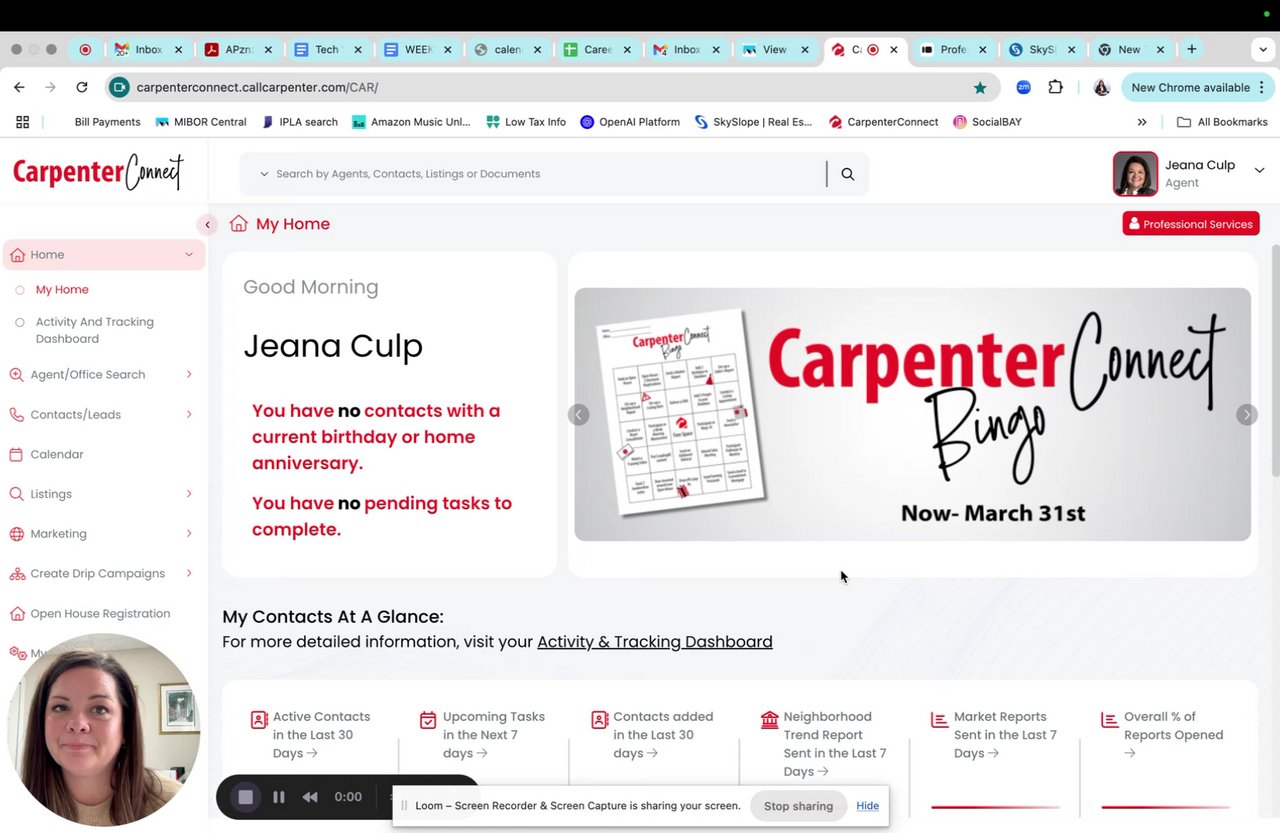The image size is (1280, 833).
Task: Show the next banner slide
Action: click(1246, 414)
